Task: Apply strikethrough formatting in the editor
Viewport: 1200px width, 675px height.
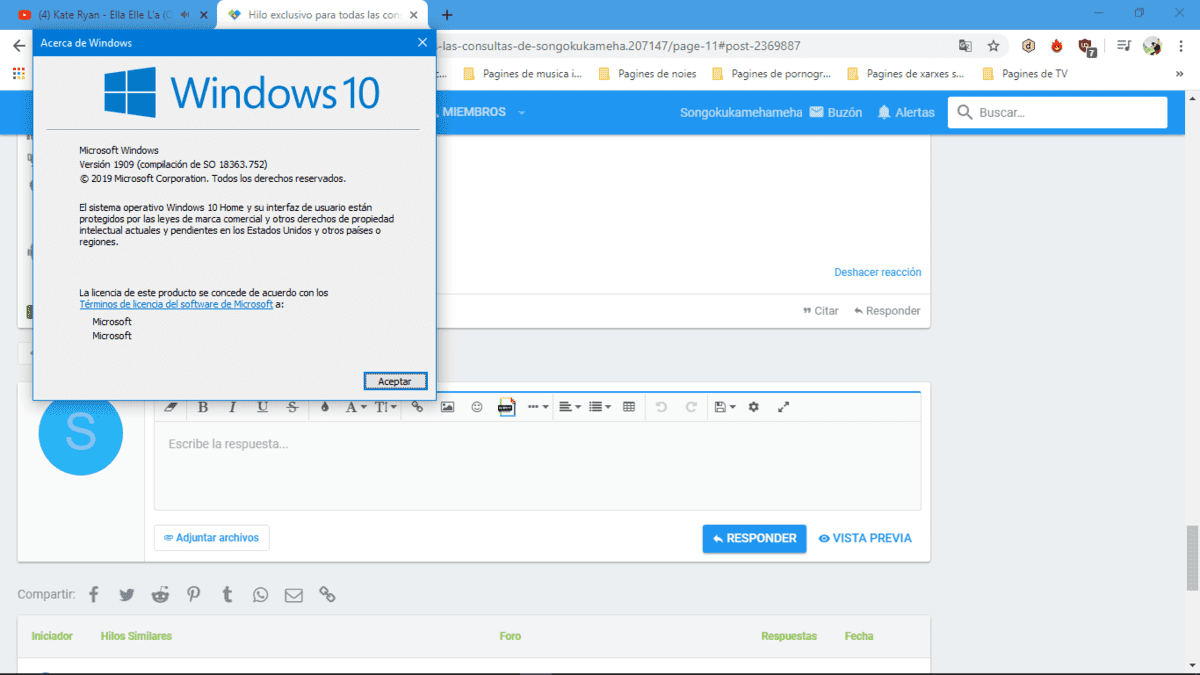Action: coord(292,407)
